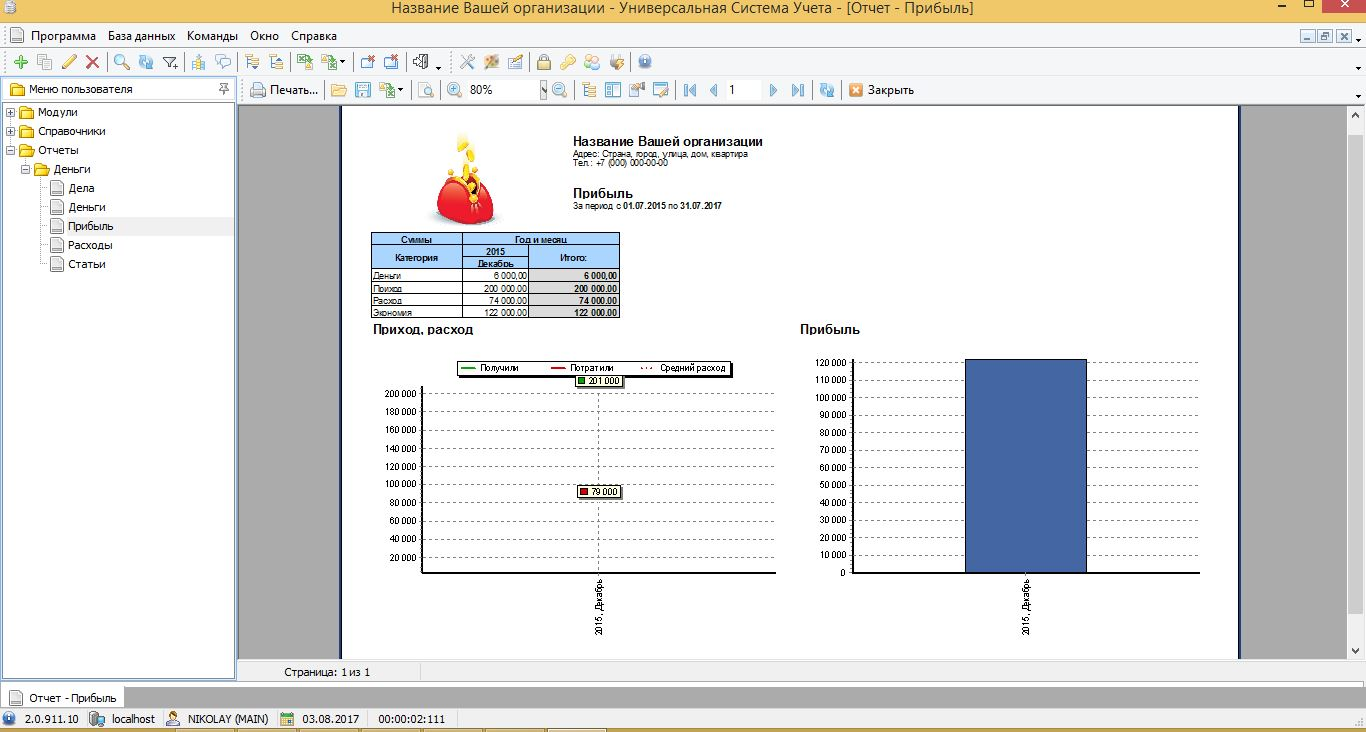
Task: Open the main toolbar export dropdown arrow
Action: click(342, 63)
